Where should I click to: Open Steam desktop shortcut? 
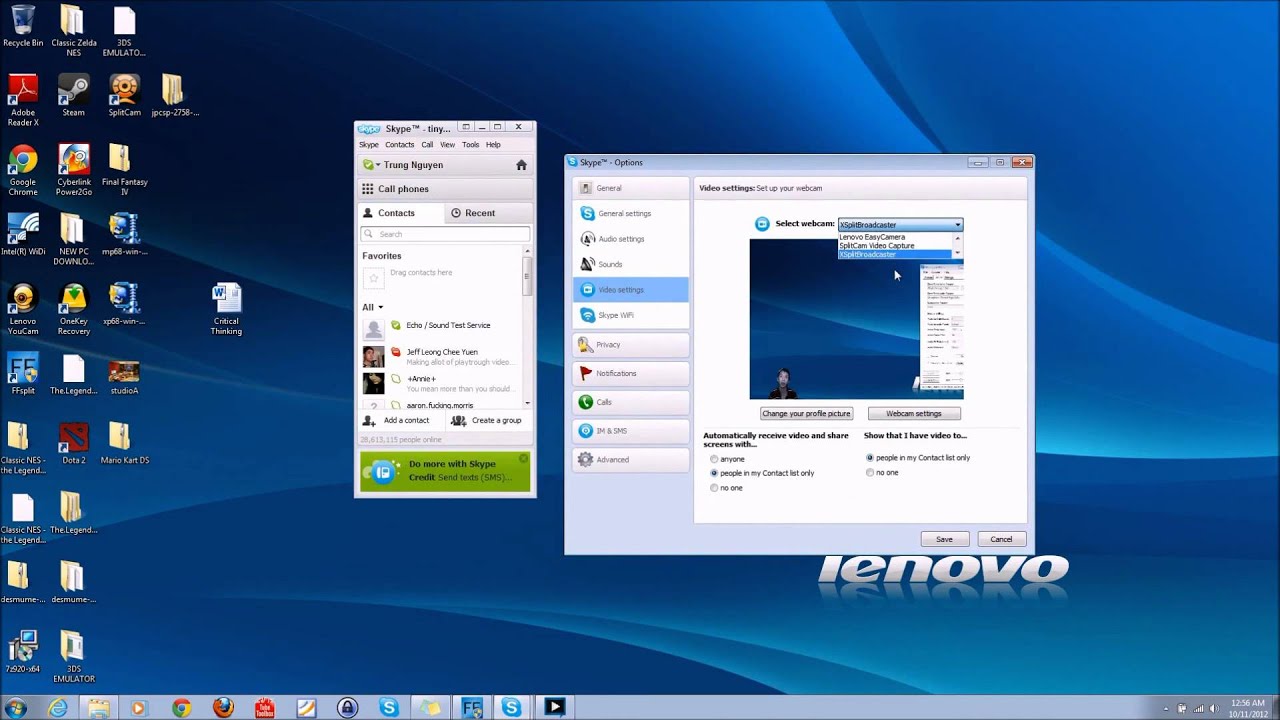click(73, 96)
